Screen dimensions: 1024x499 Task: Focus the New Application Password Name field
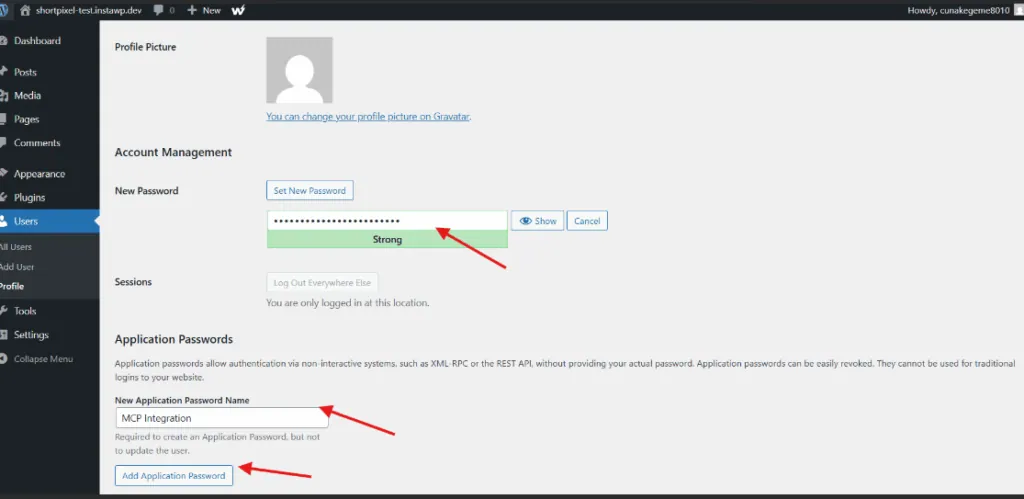221,418
